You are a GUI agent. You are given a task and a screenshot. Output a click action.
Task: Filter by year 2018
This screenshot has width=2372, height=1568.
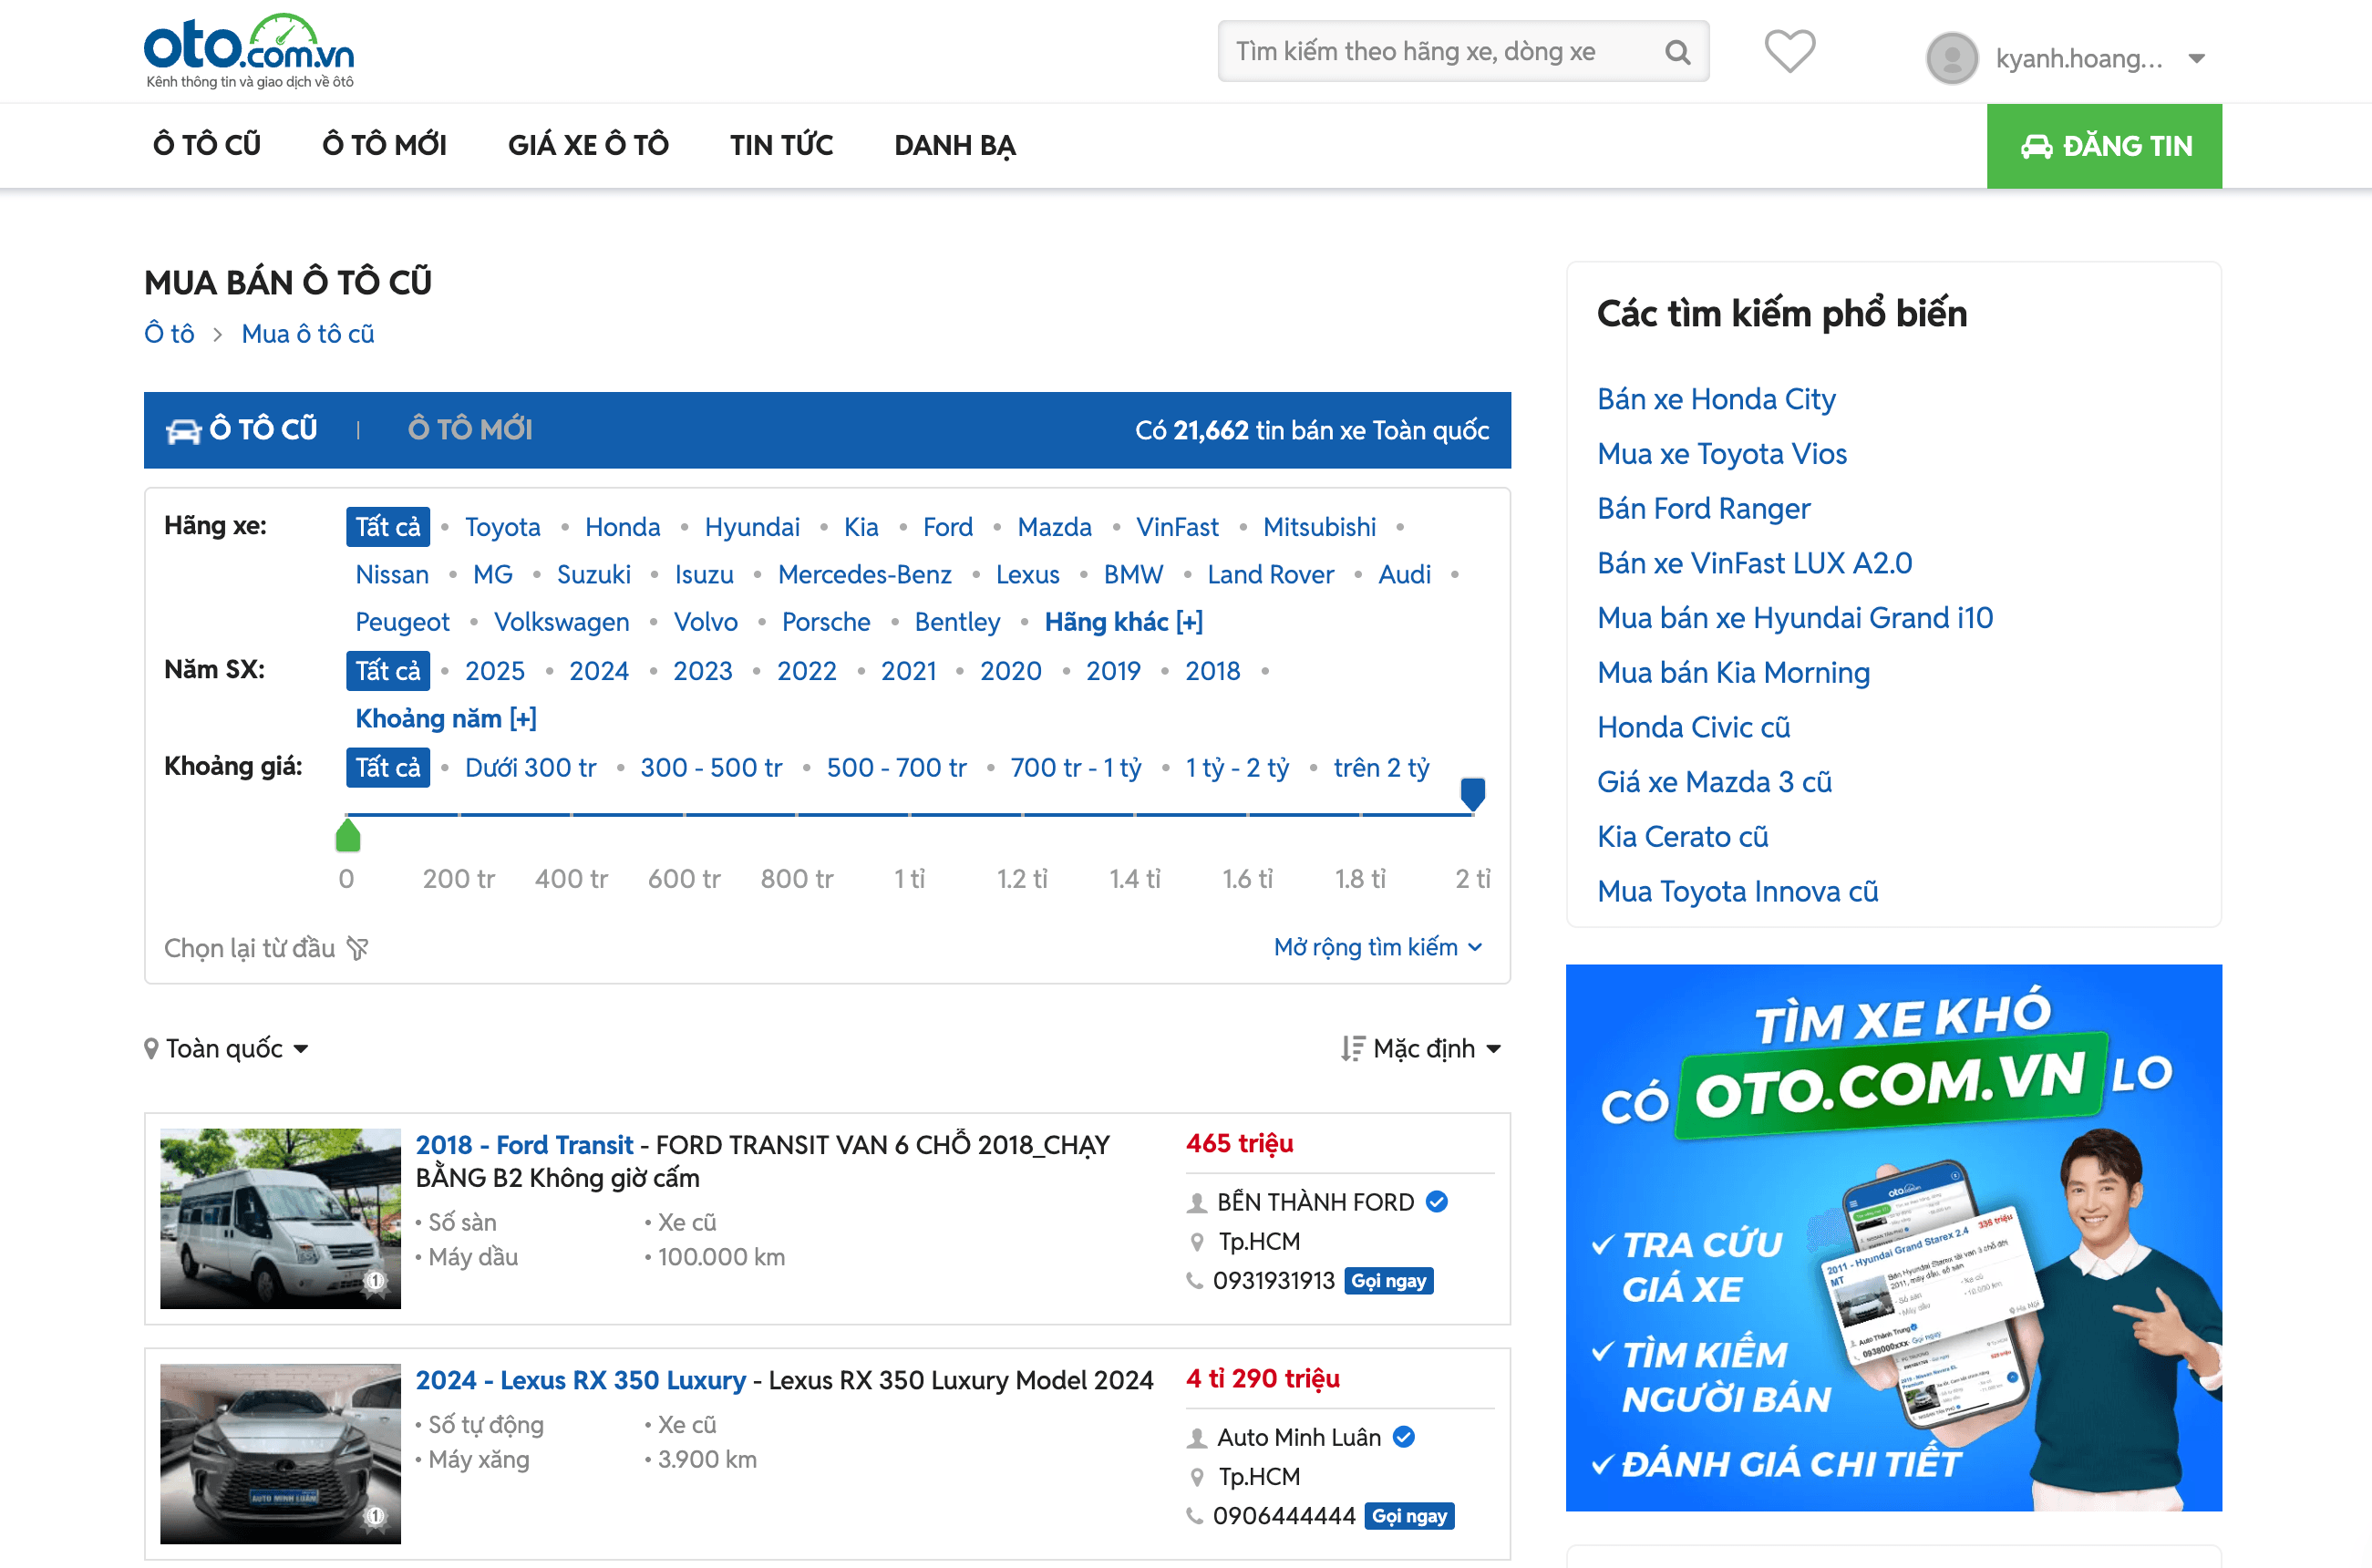(x=1212, y=671)
